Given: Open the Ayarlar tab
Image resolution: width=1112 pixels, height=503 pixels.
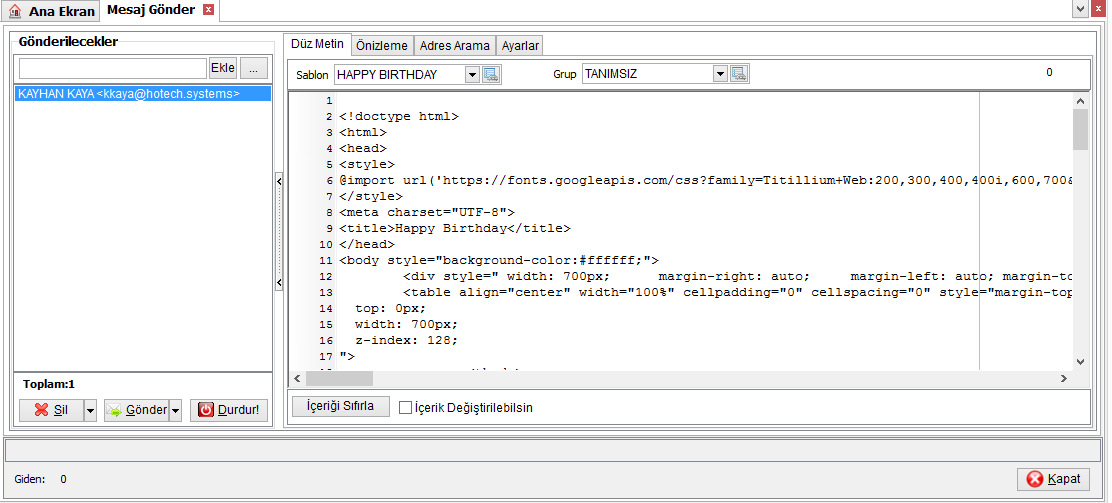Looking at the screenshot, I should click(x=521, y=45).
